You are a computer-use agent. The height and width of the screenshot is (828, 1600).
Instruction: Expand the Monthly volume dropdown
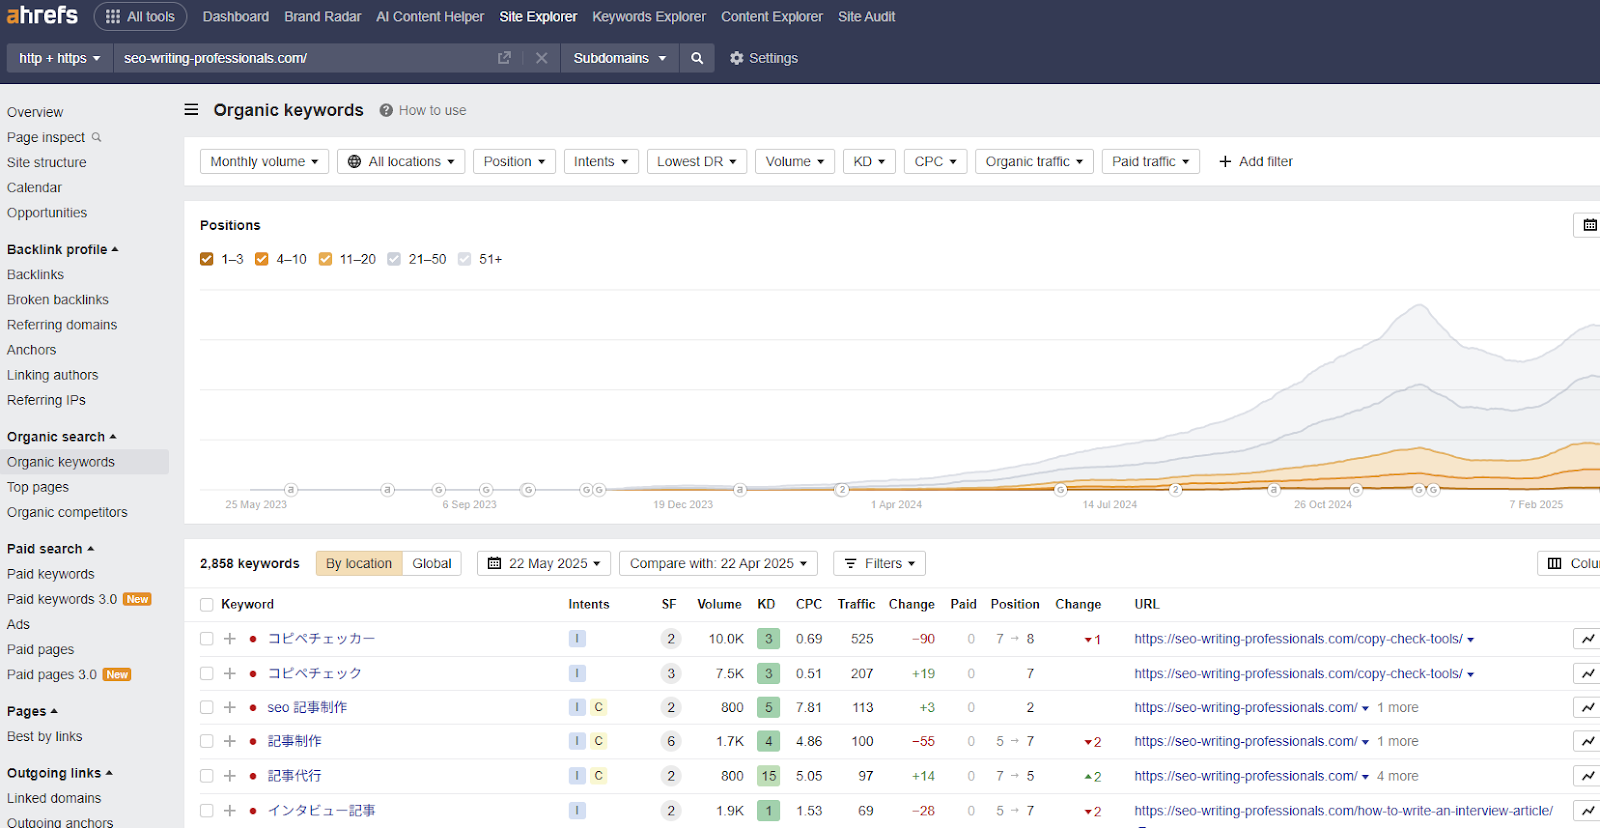point(264,161)
